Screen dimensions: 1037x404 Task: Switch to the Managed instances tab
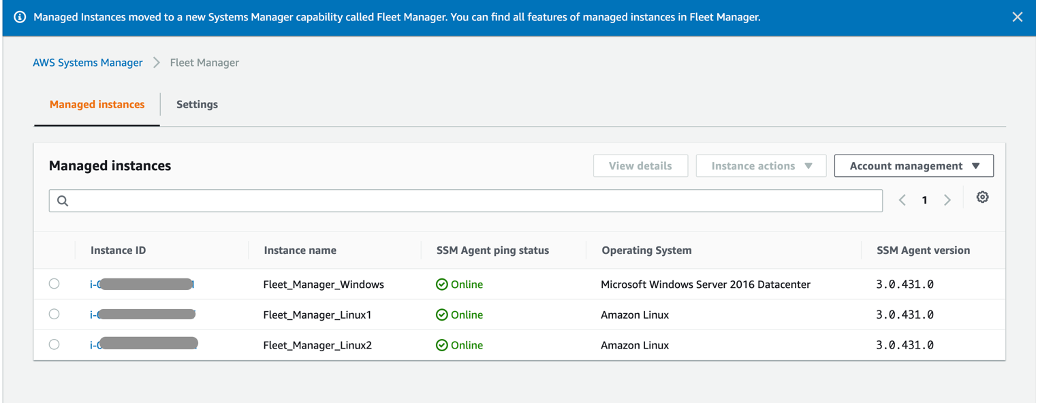(97, 104)
